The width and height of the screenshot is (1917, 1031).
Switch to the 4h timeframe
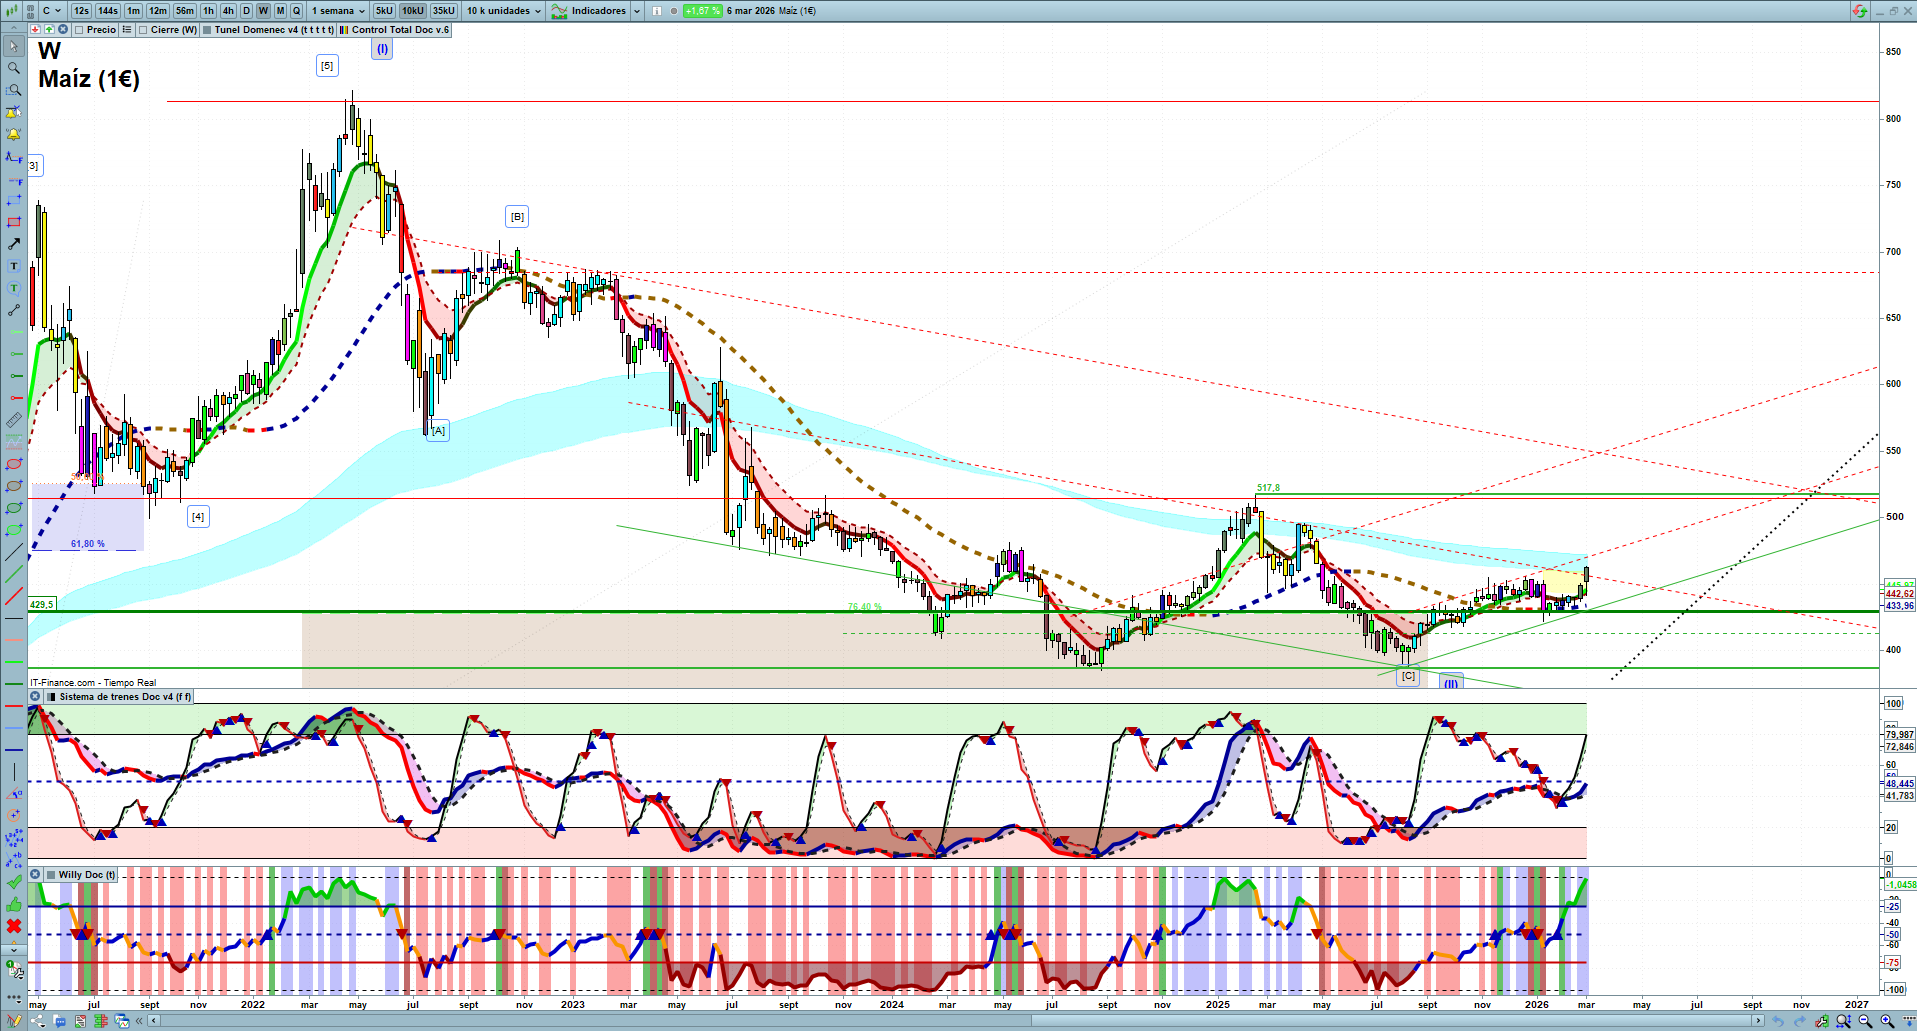click(x=228, y=11)
